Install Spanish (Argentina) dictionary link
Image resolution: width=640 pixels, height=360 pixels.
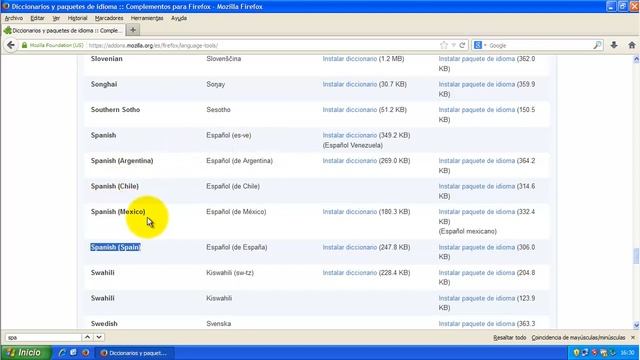(x=349, y=161)
